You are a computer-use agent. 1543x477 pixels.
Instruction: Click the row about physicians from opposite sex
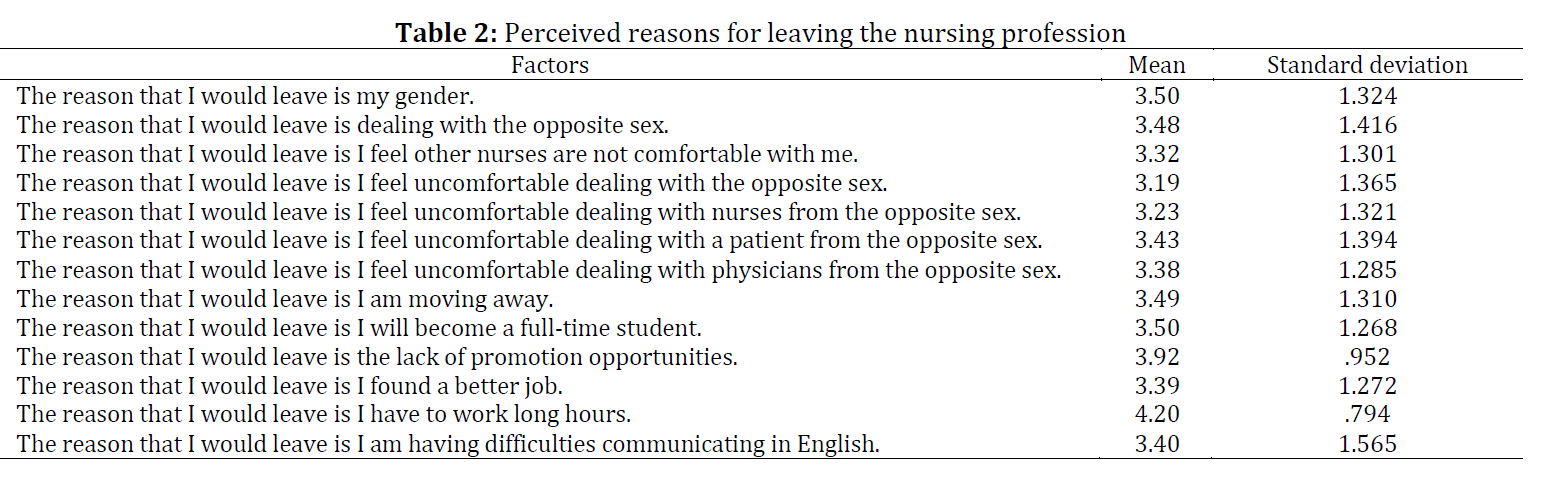tap(770, 270)
